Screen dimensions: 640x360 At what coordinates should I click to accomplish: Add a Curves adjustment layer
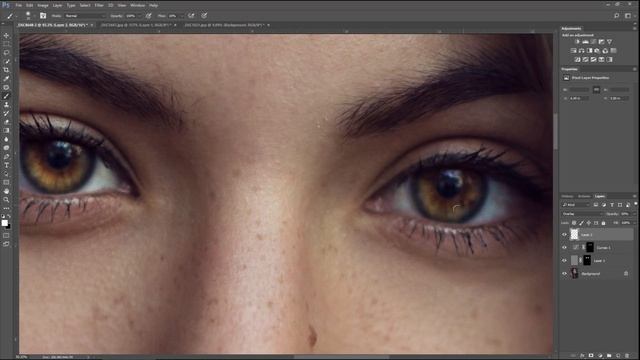[593, 42]
